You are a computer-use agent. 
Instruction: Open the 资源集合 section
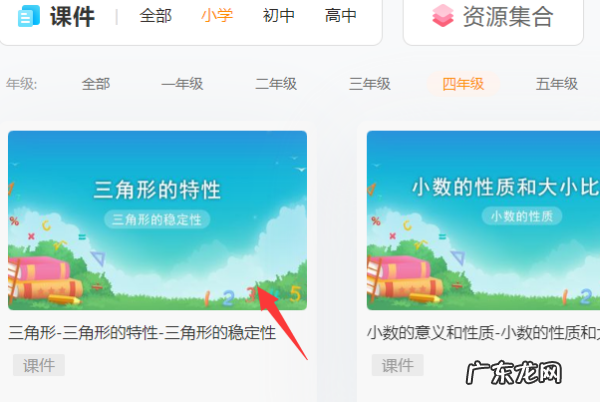click(493, 16)
